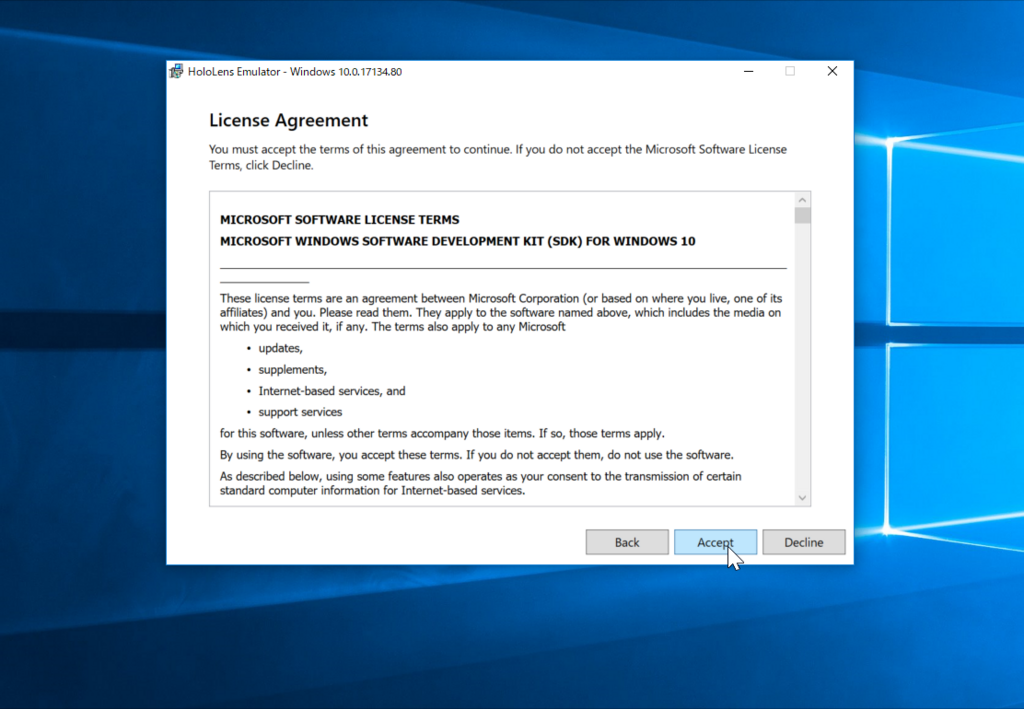1024x709 pixels.
Task: Click the 'These license terms are an agreement' paragraph
Action: pyautogui.click(x=501, y=312)
